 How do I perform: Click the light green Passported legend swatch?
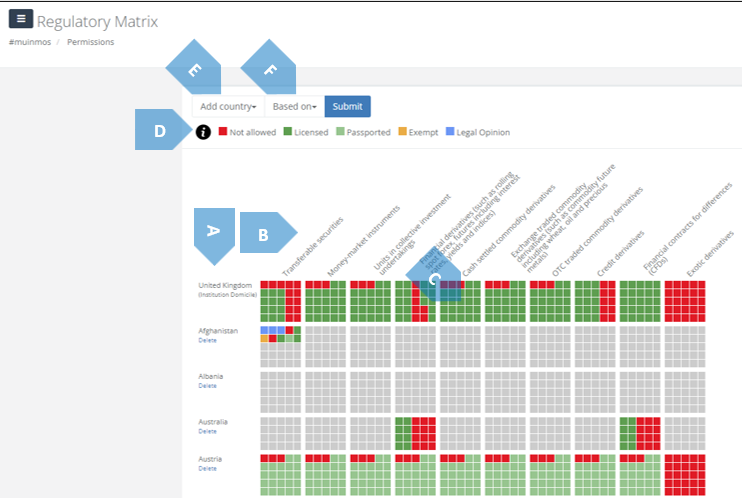338,132
